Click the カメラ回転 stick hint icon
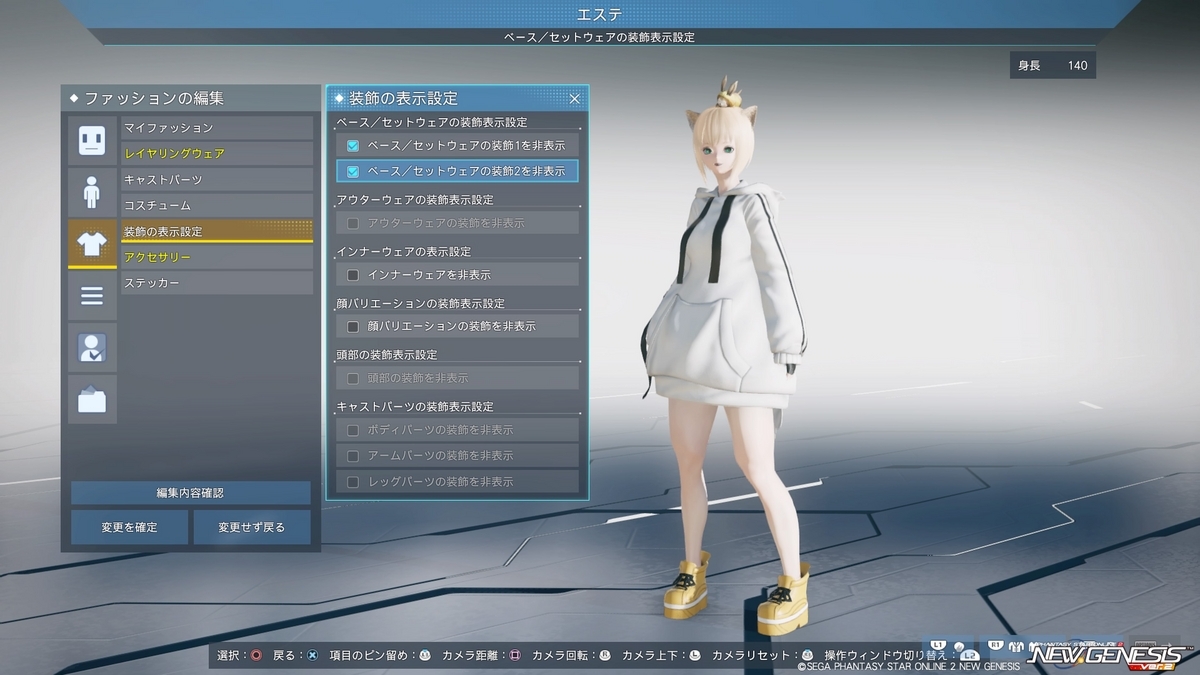Image resolution: width=1200 pixels, height=675 pixels. click(604, 655)
